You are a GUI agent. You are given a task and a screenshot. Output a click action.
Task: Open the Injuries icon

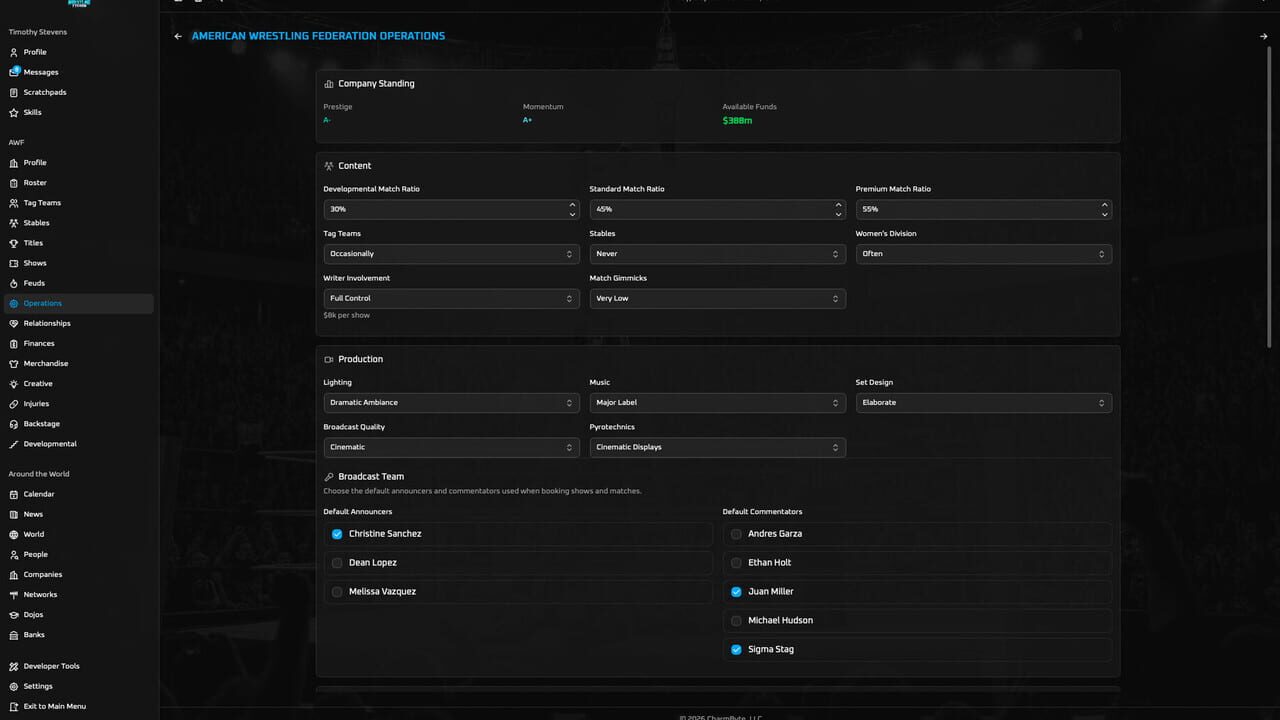pyautogui.click(x=14, y=404)
